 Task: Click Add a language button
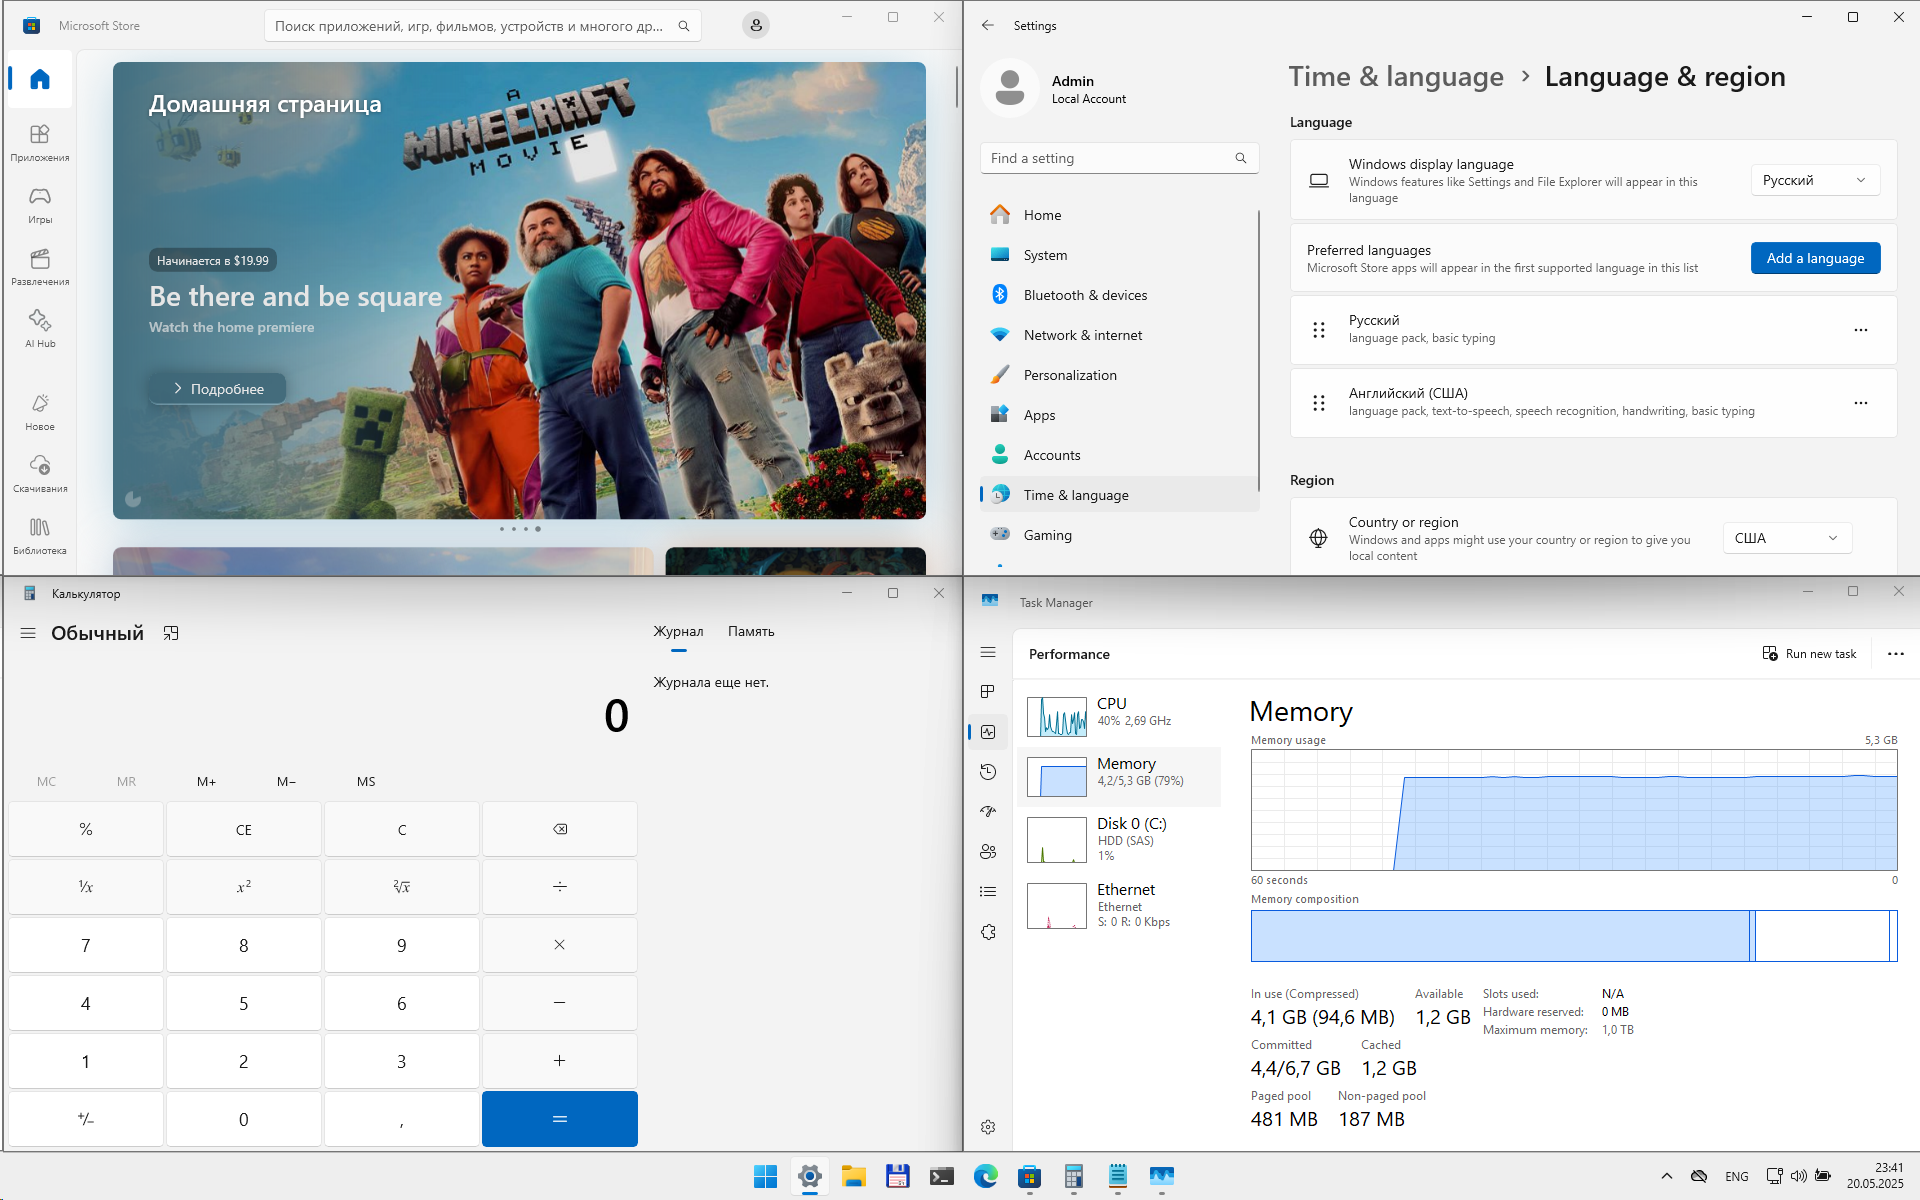[1815, 258]
